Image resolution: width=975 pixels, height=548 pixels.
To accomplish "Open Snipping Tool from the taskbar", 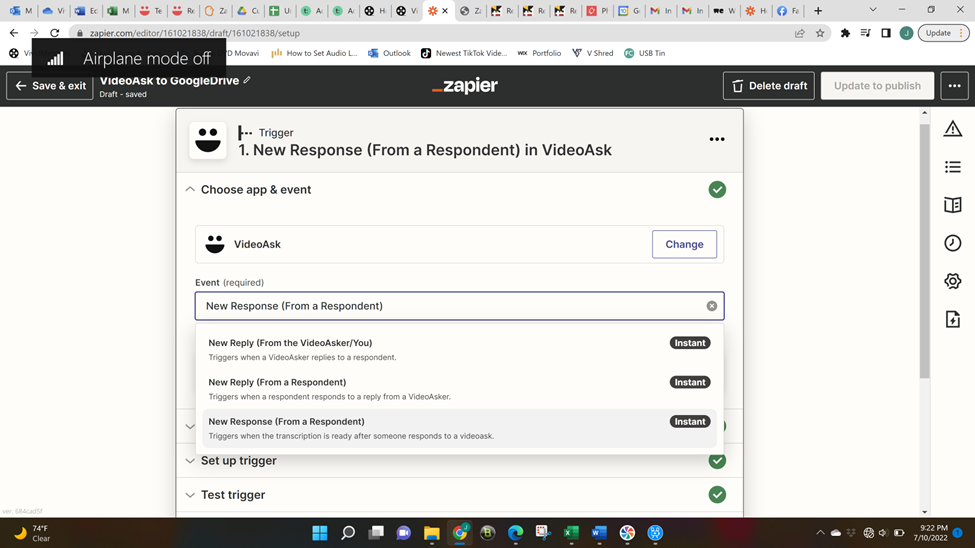I will (543, 533).
